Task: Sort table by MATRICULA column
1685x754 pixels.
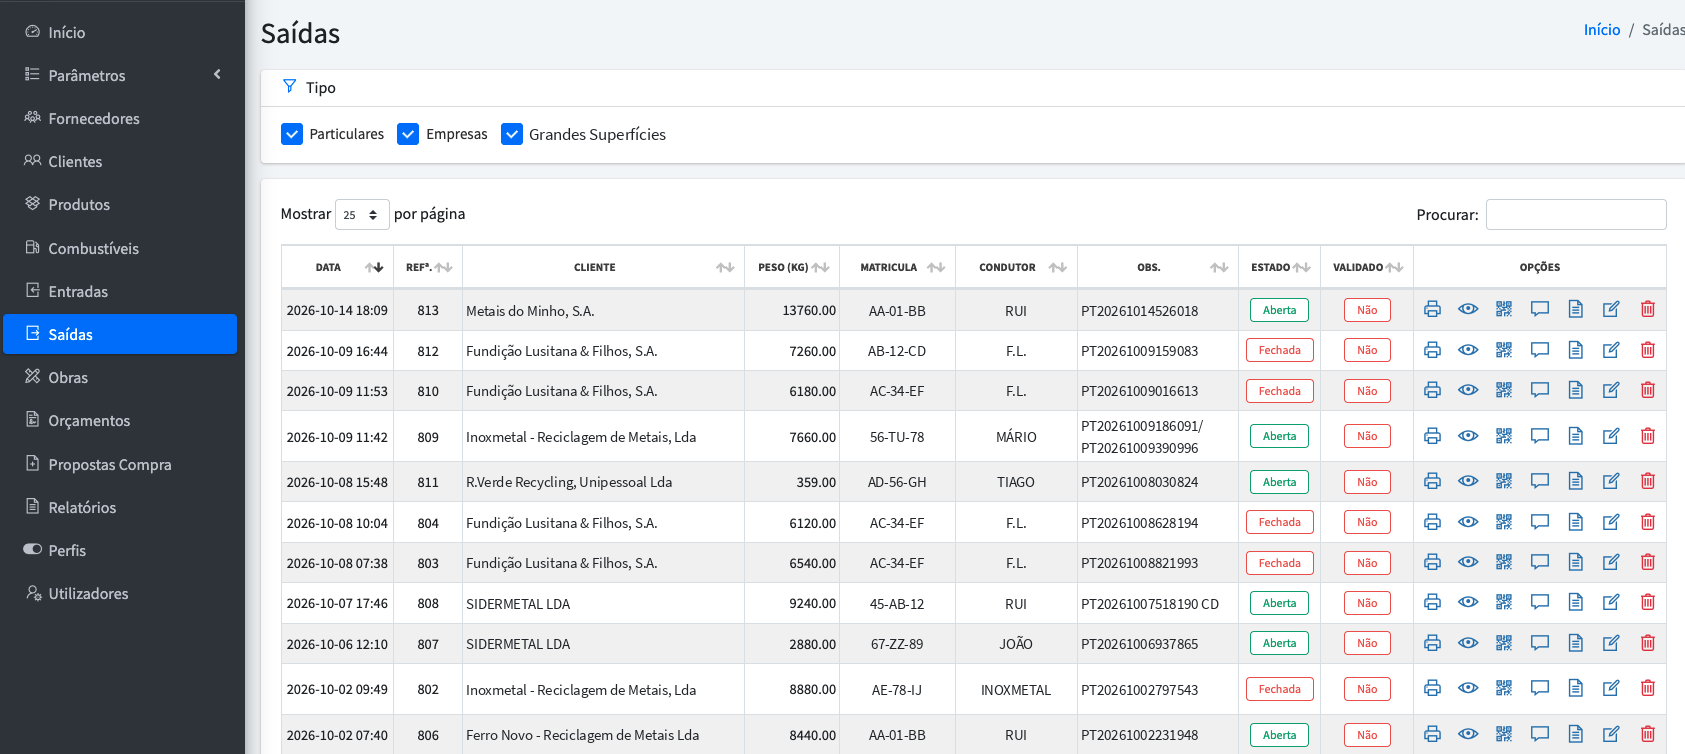Action: pos(897,268)
